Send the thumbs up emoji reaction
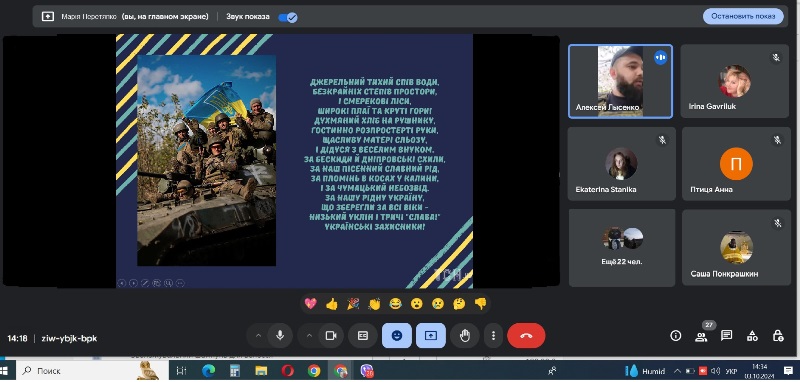 [x=332, y=304]
